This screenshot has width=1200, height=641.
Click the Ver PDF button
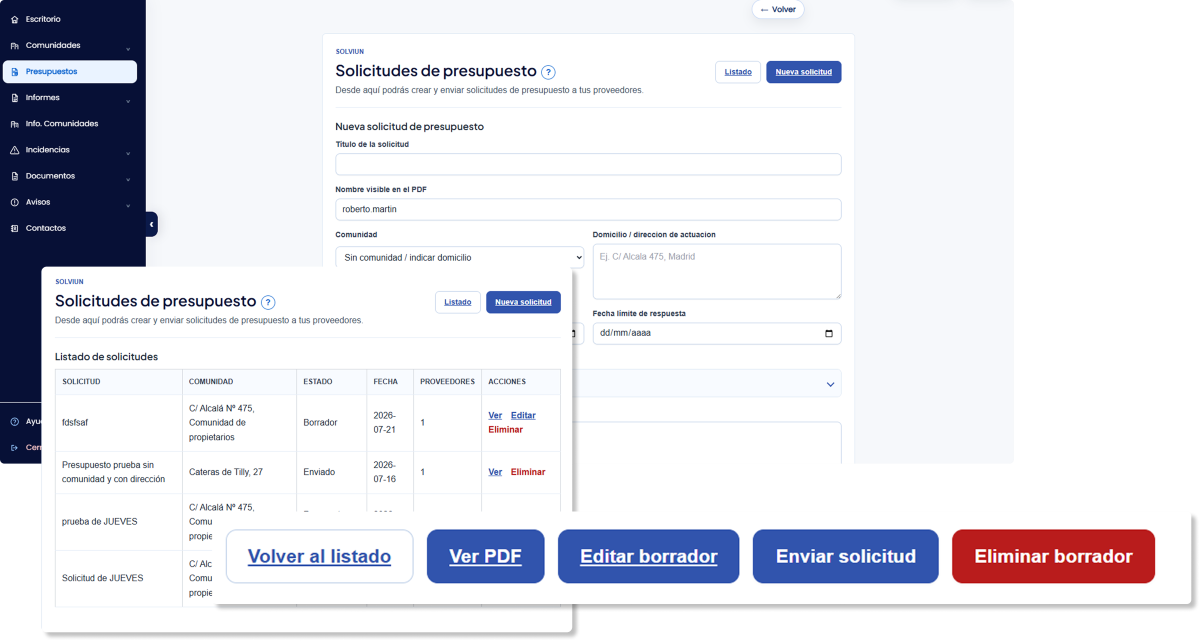pos(485,556)
